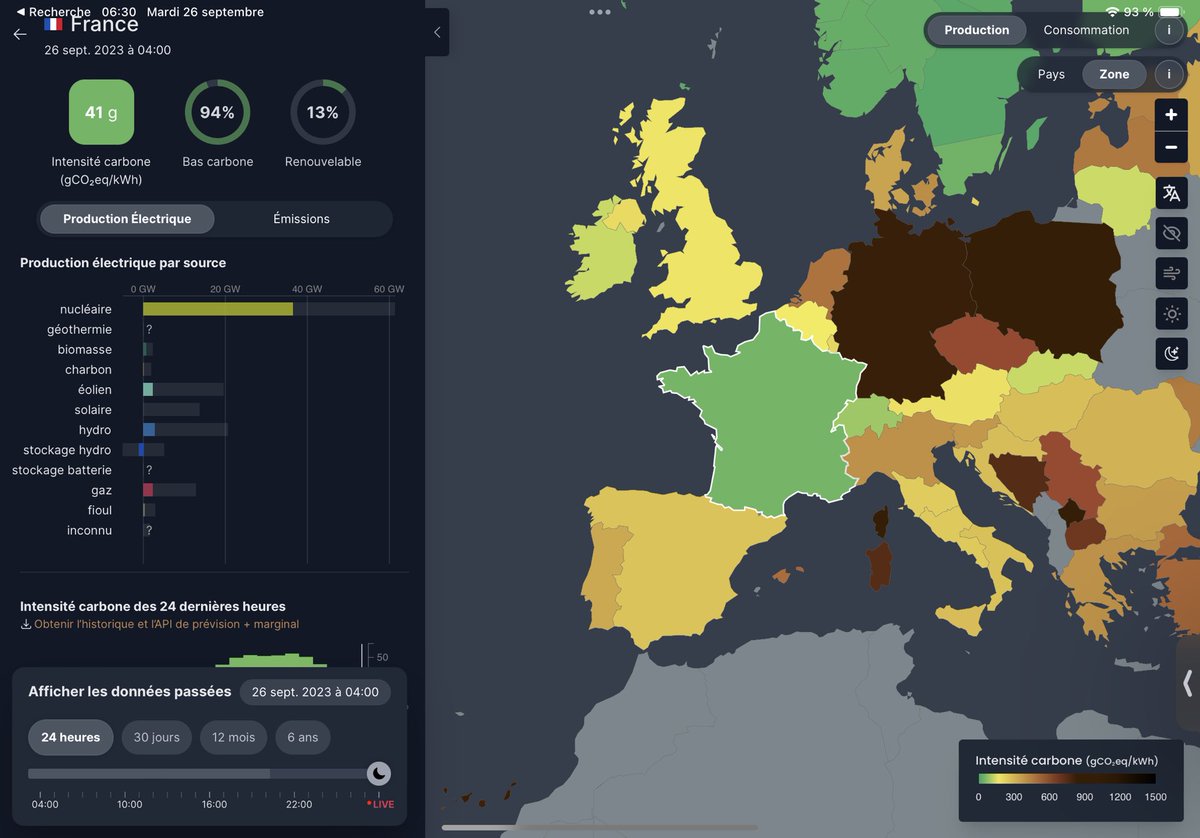This screenshot has width=1200, height=838.
Task: Click the battery status icon
Action: pos(1171,12)
